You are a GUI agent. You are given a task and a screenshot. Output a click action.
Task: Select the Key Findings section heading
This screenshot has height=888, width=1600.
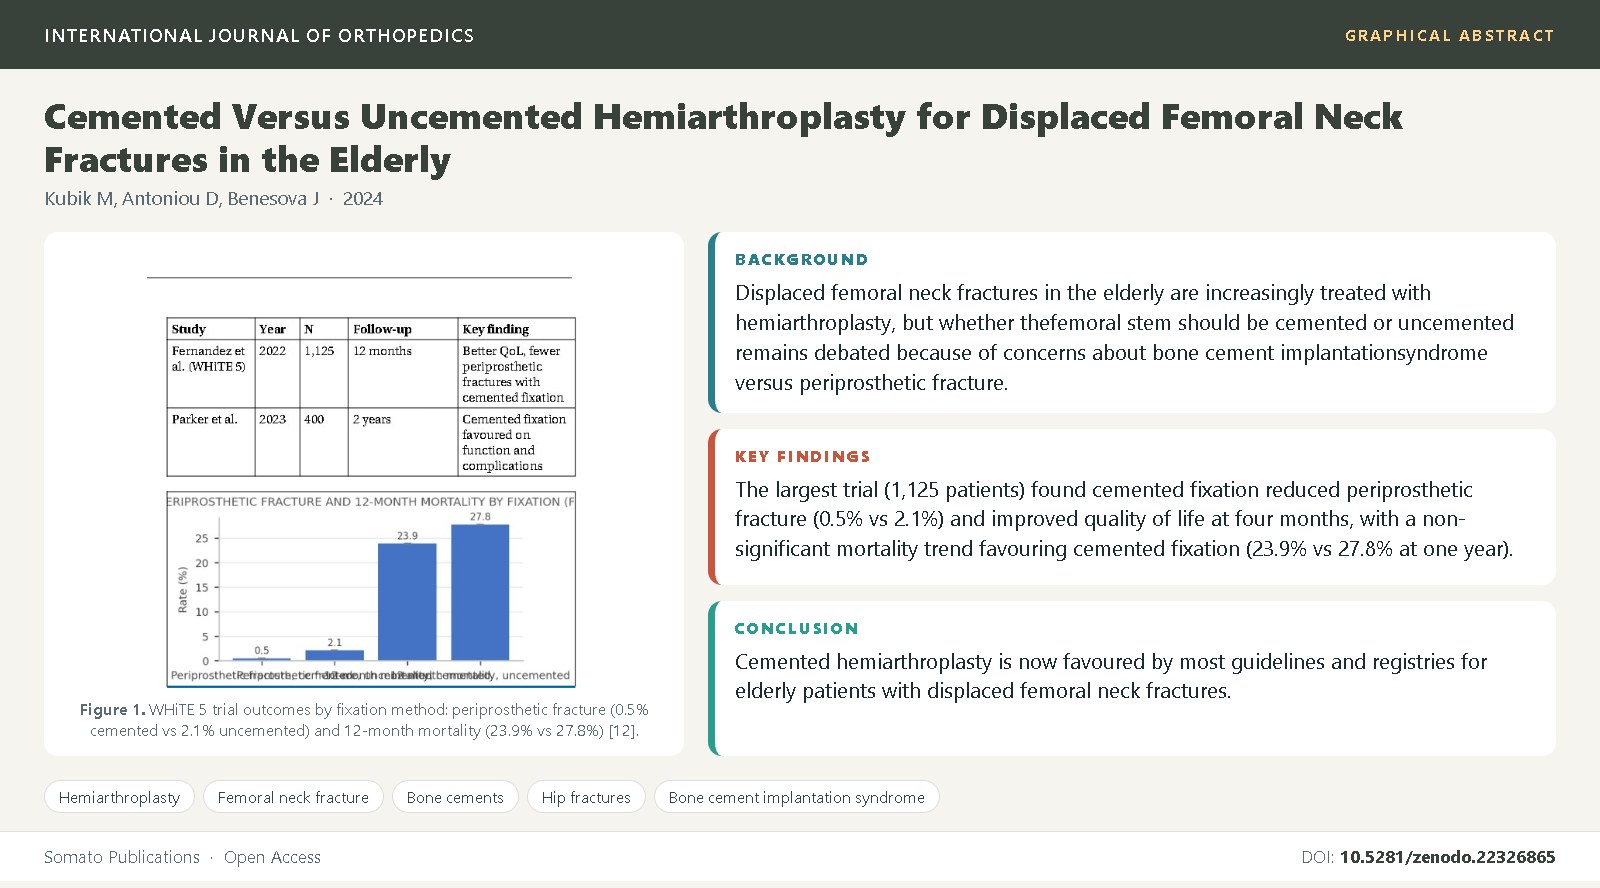click(802, 456)
